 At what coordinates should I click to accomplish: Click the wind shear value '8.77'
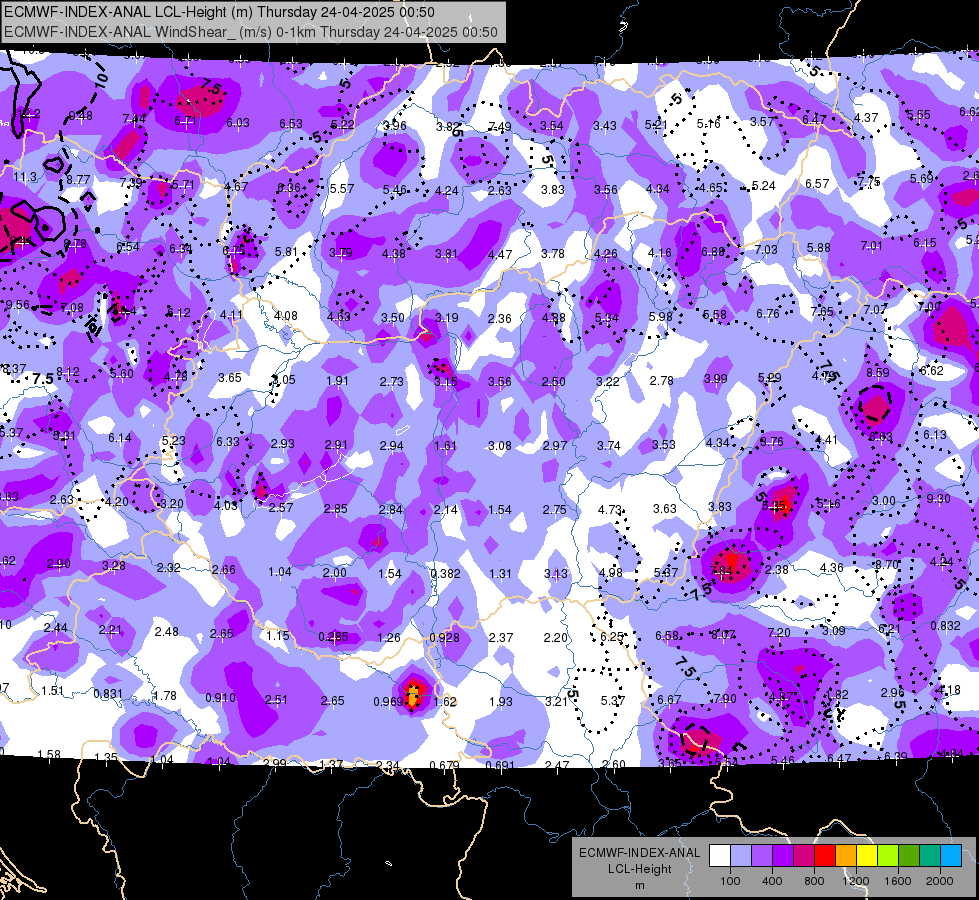(78, 179)
